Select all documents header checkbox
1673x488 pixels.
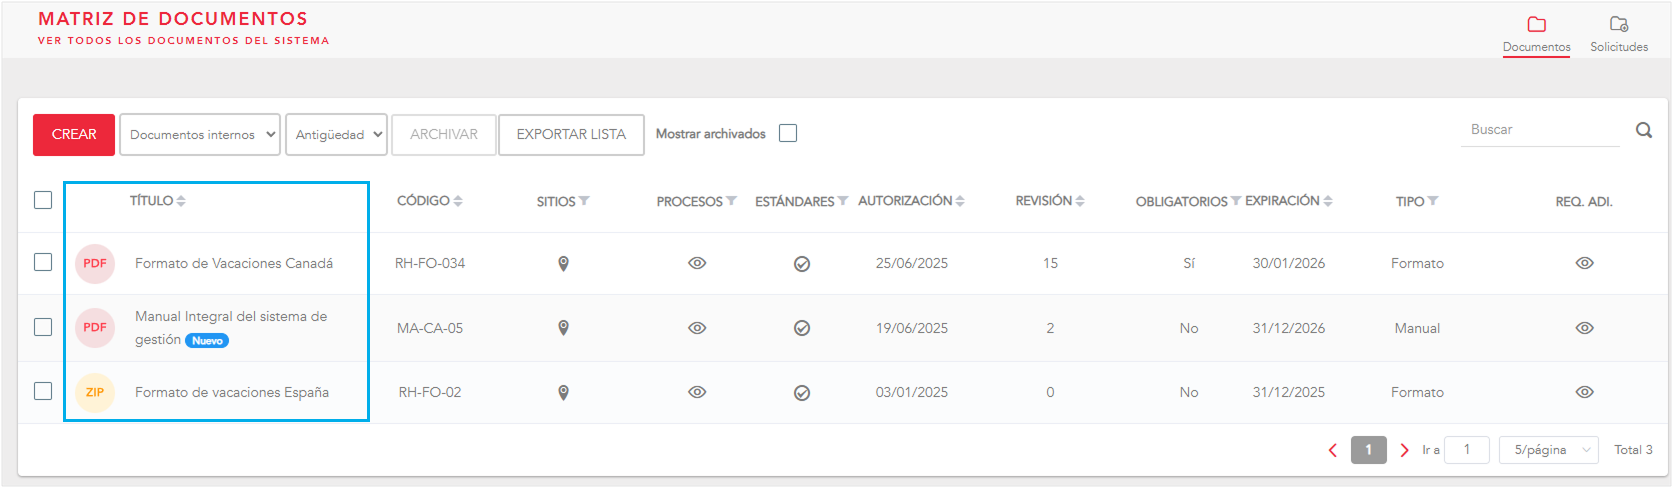43,200
